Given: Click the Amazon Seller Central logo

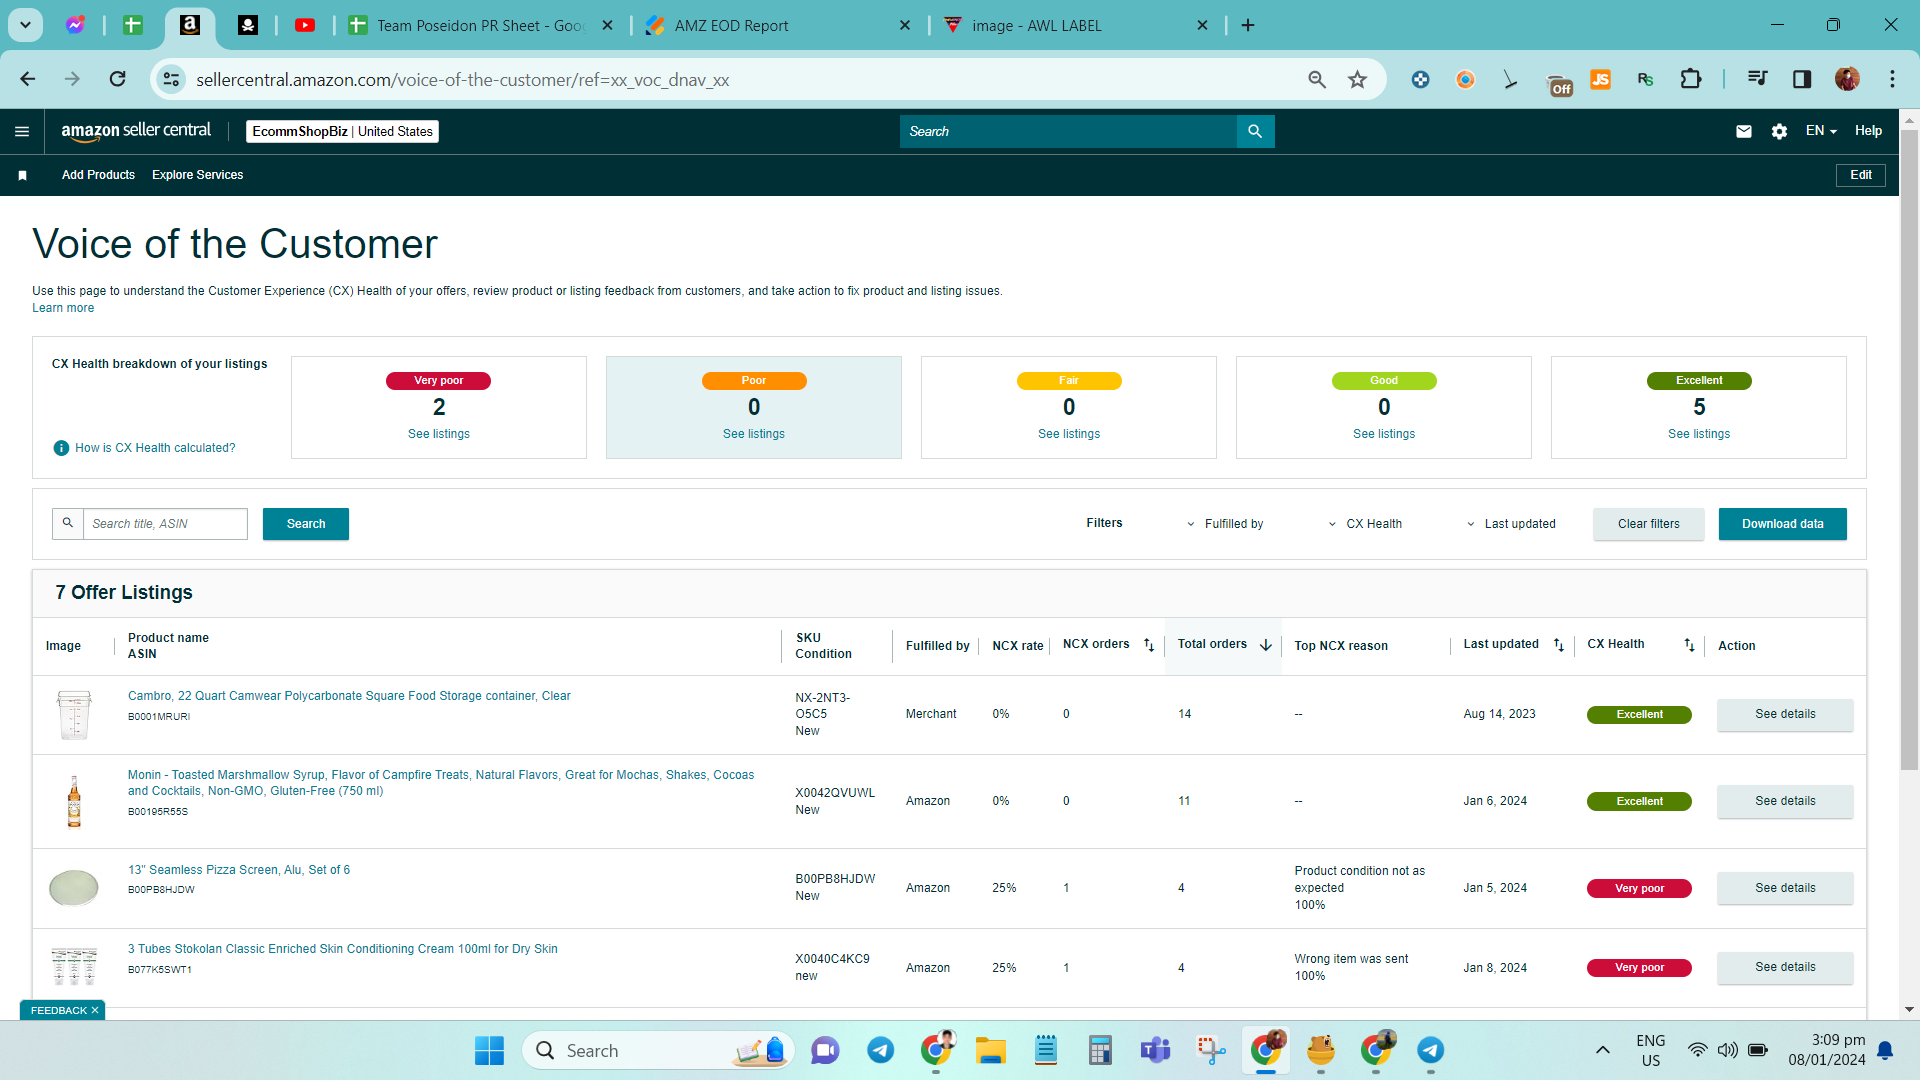Looking at the screenshot, I should click(136, 131).
